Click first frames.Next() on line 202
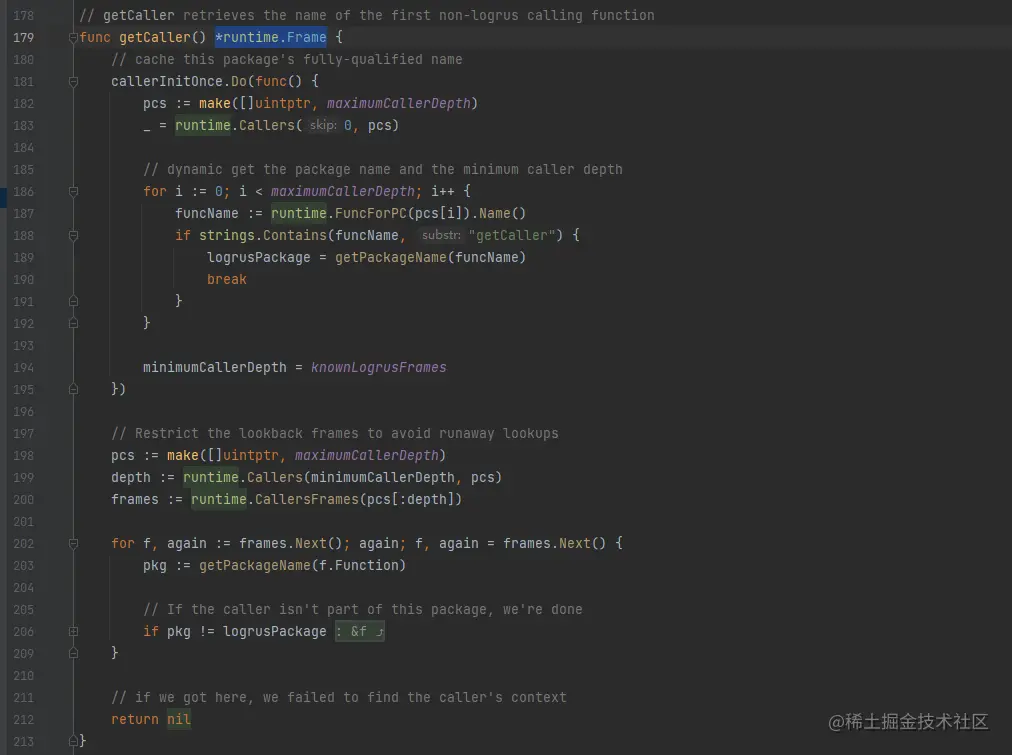 point(290,543)
